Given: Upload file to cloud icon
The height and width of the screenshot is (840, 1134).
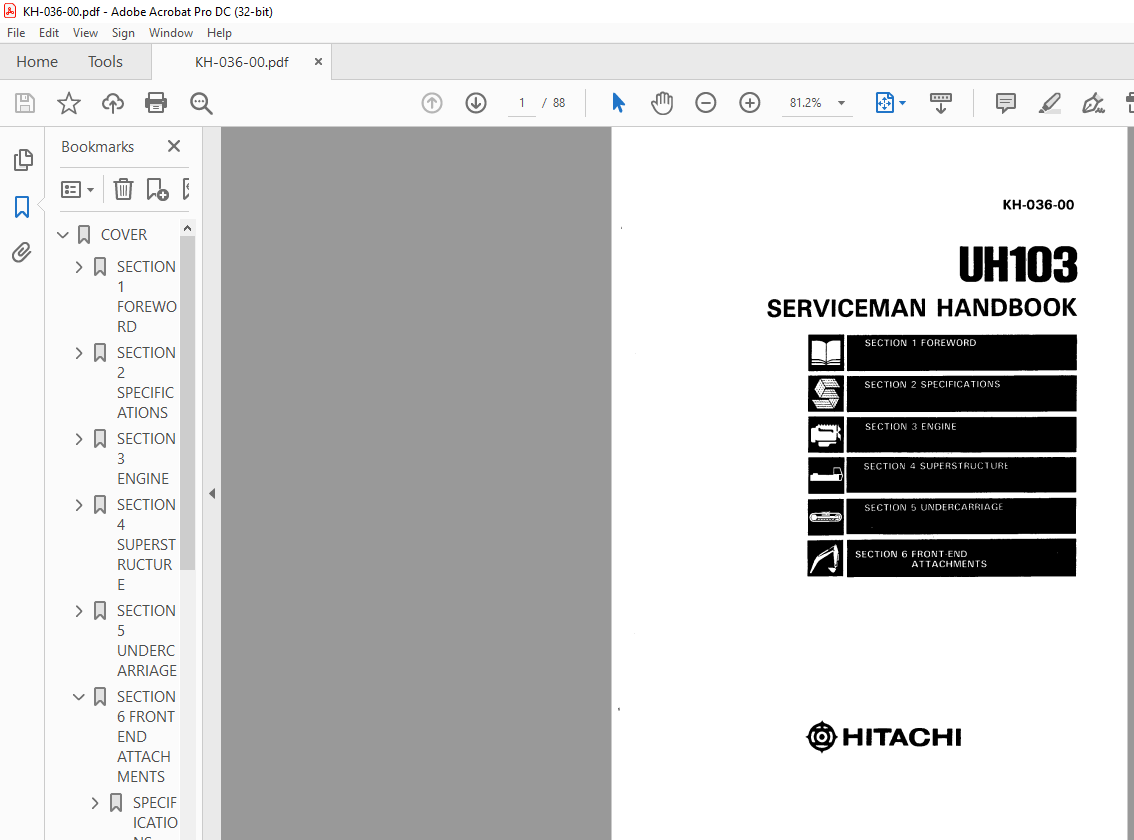Looking at the screenshot, I should [112, 103].
